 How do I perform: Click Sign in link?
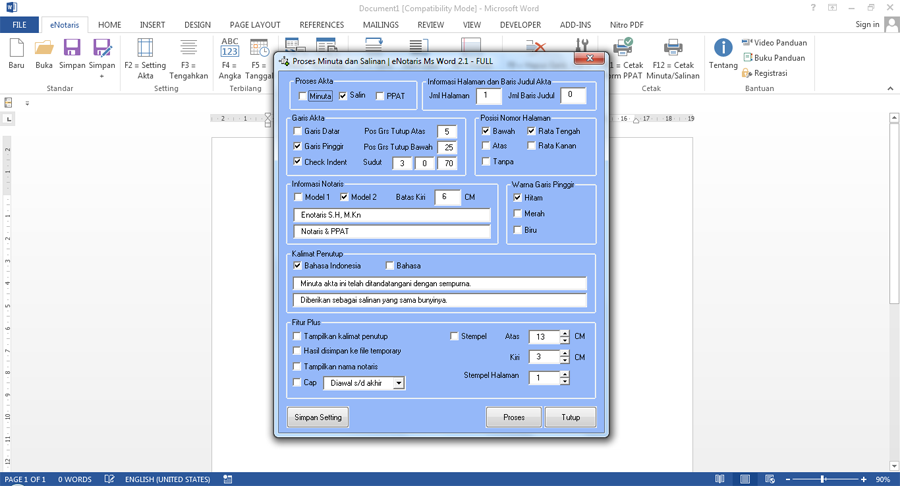point(867,24)
